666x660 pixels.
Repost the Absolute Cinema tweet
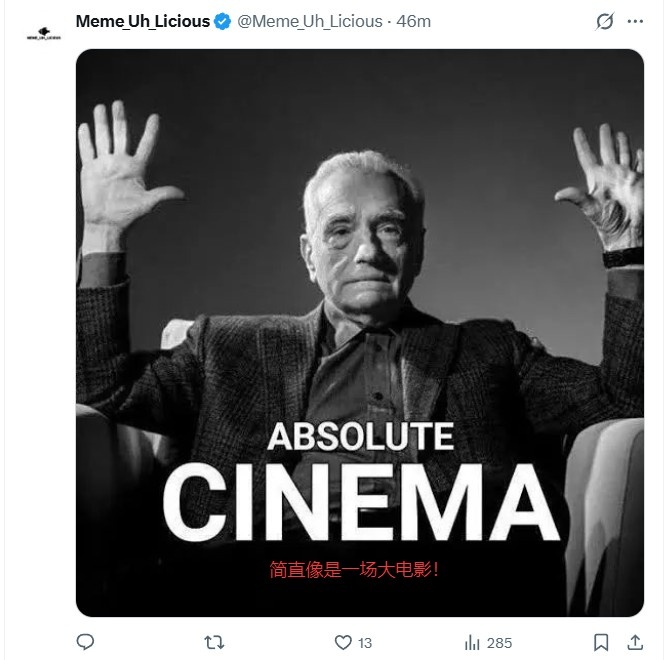213,641
